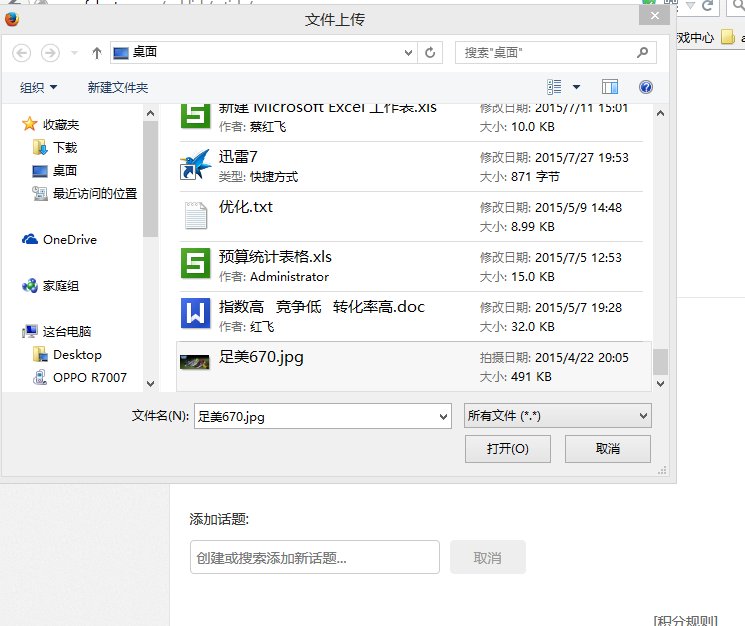
Task: Select 收藏夹 in the navigation pane
Action: (x=61, y=124)
